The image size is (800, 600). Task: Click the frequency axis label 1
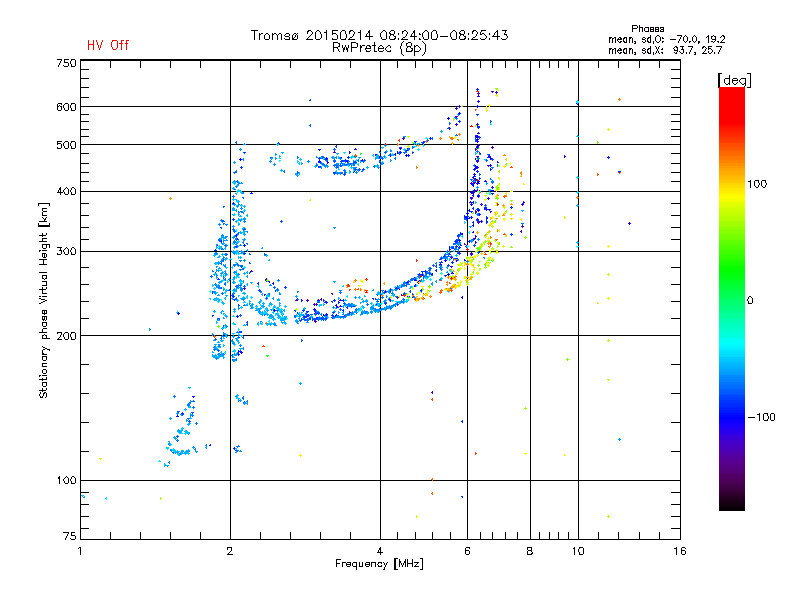coord(81,551)
